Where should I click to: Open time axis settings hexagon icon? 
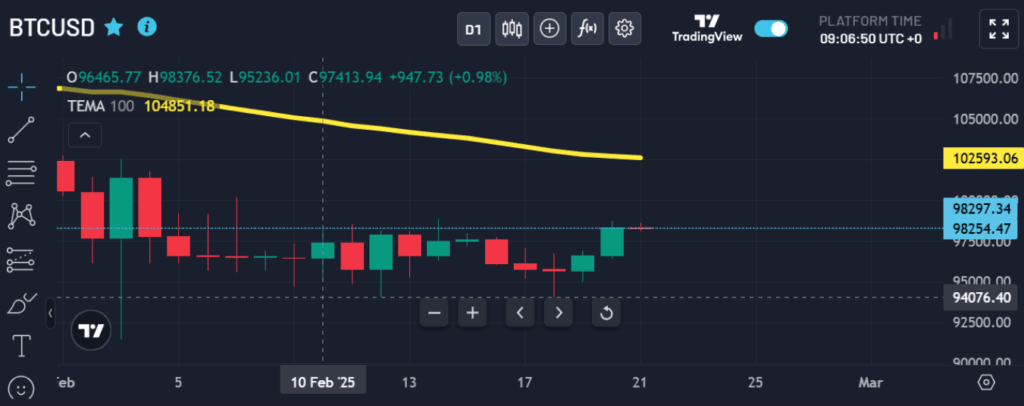point(986,382)
